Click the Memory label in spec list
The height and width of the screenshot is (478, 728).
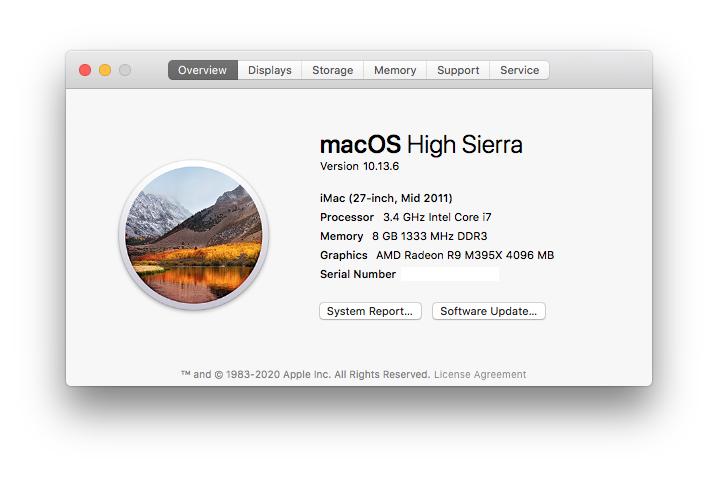pos(341,236)
